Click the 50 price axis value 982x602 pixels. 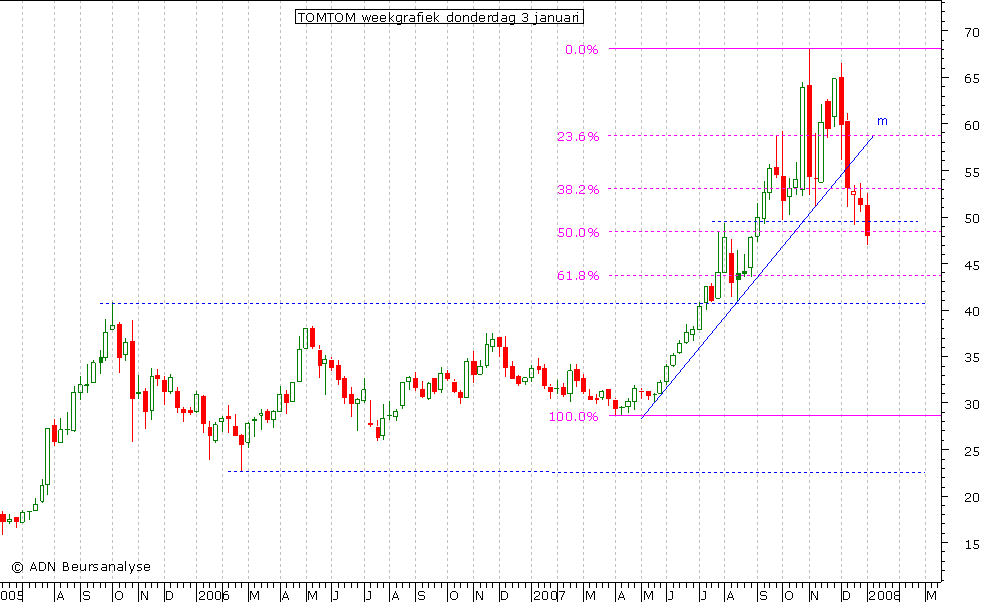[x=971, y=219]
